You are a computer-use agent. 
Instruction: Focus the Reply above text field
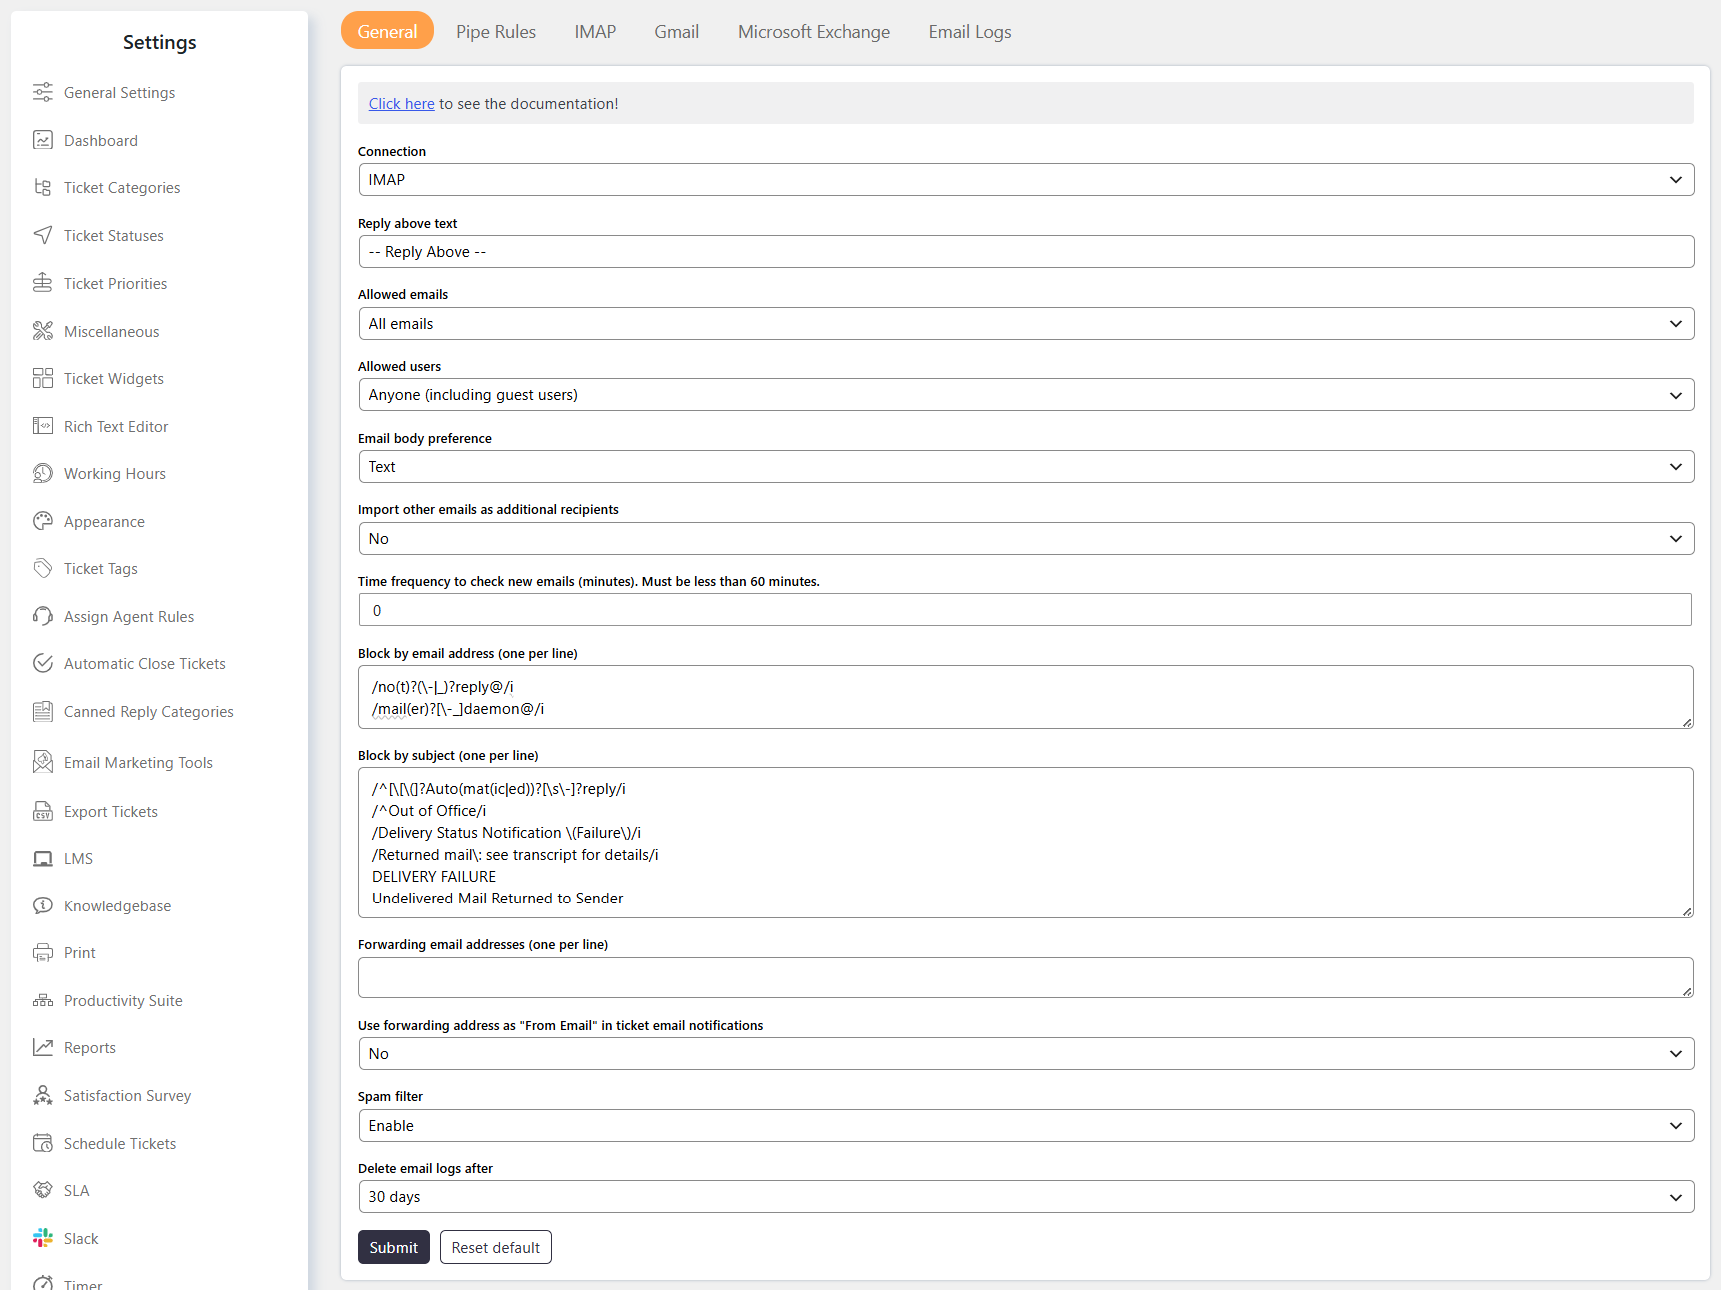1026,252
